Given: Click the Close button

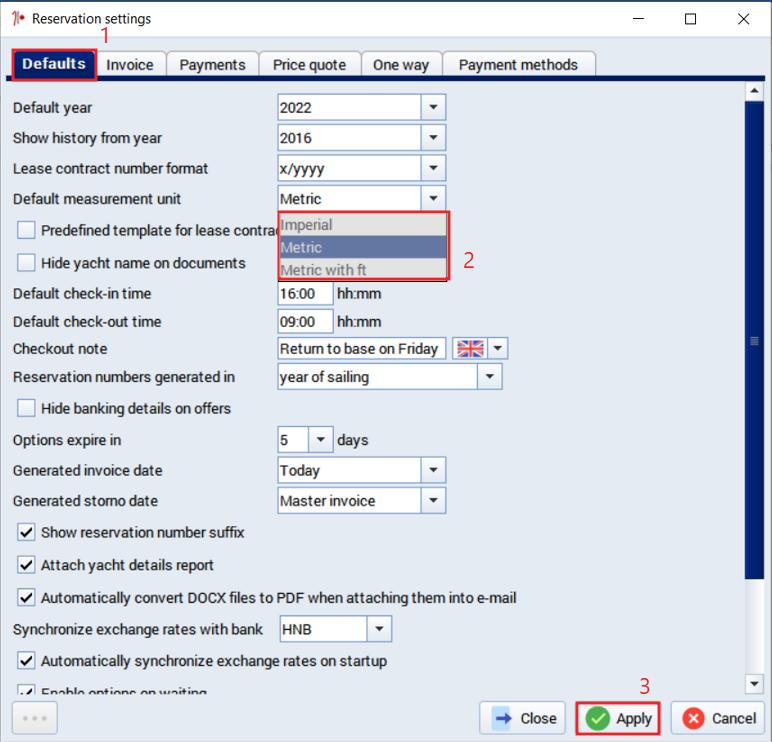Looking at the screenshot, I should (522, 718).
